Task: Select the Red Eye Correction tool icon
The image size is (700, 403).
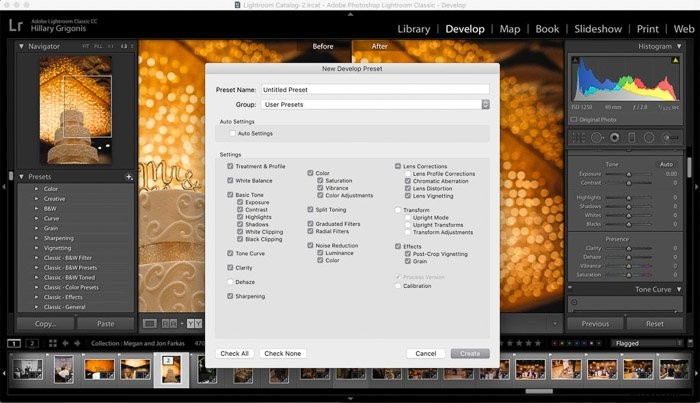Action: tap(615, 137)
